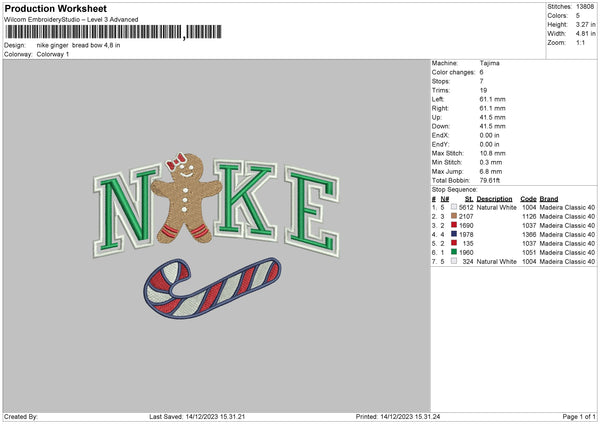Select the green letter K
This screenshot has width=600, height=424.
[x=245, y=200]
